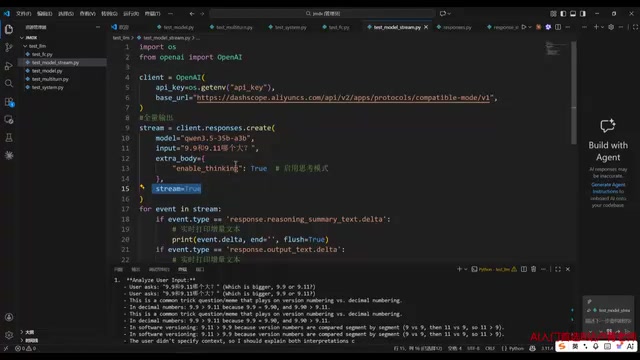
Task: Click the orange extension icon in editor toolbar
Action: tap(538, 27)
